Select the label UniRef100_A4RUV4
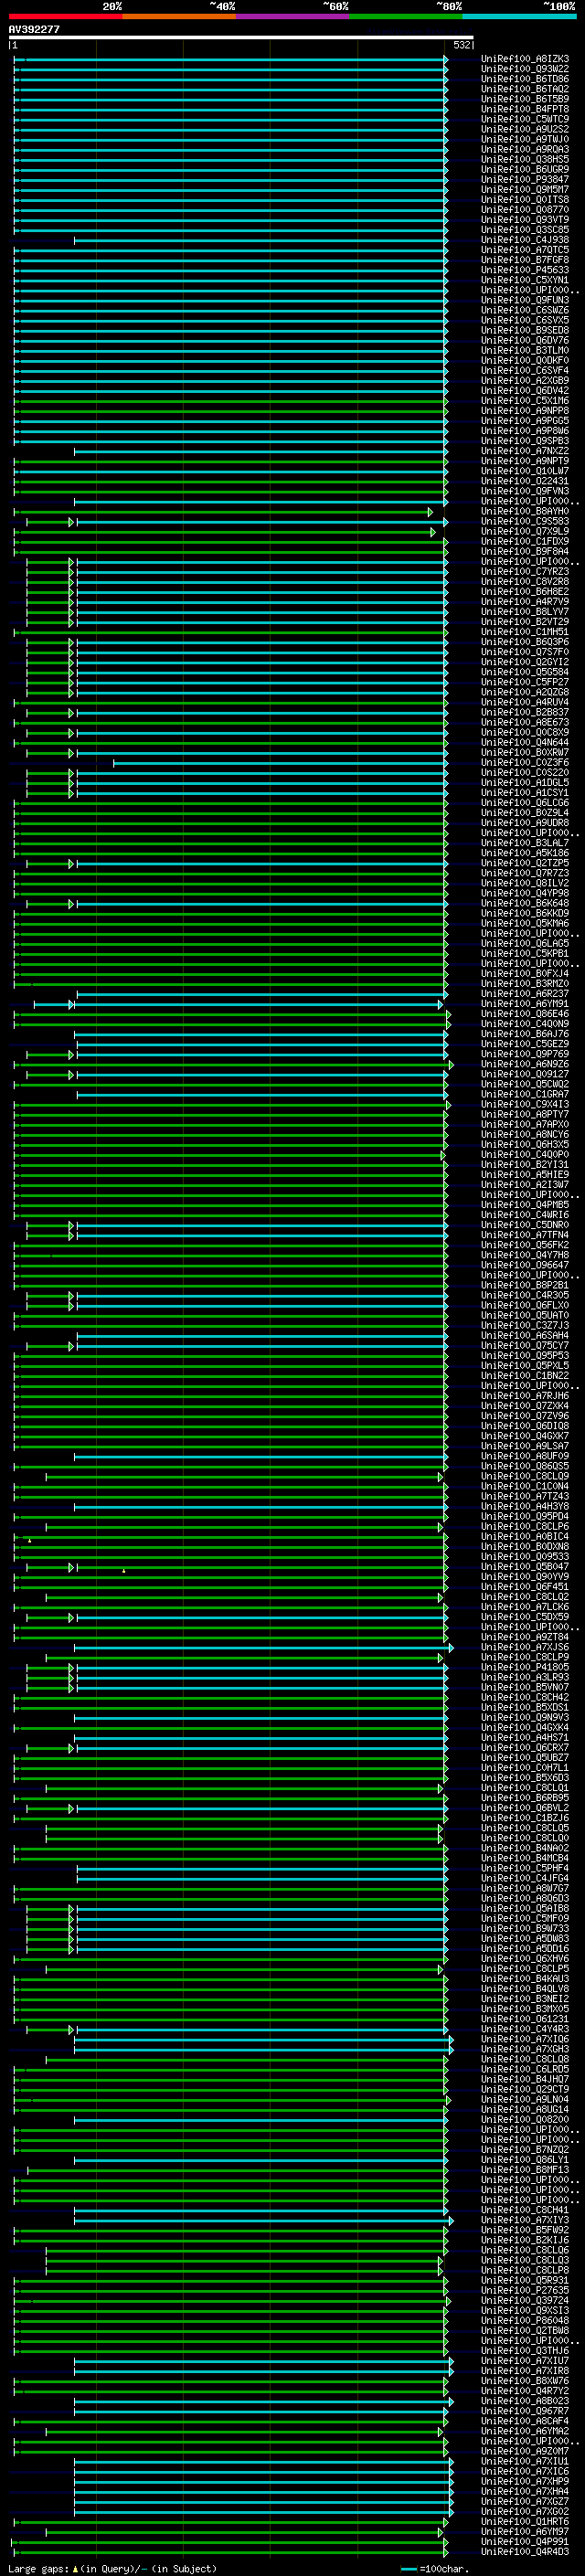The height and width of the screenshot is (2576, 585). coord(525,702)
